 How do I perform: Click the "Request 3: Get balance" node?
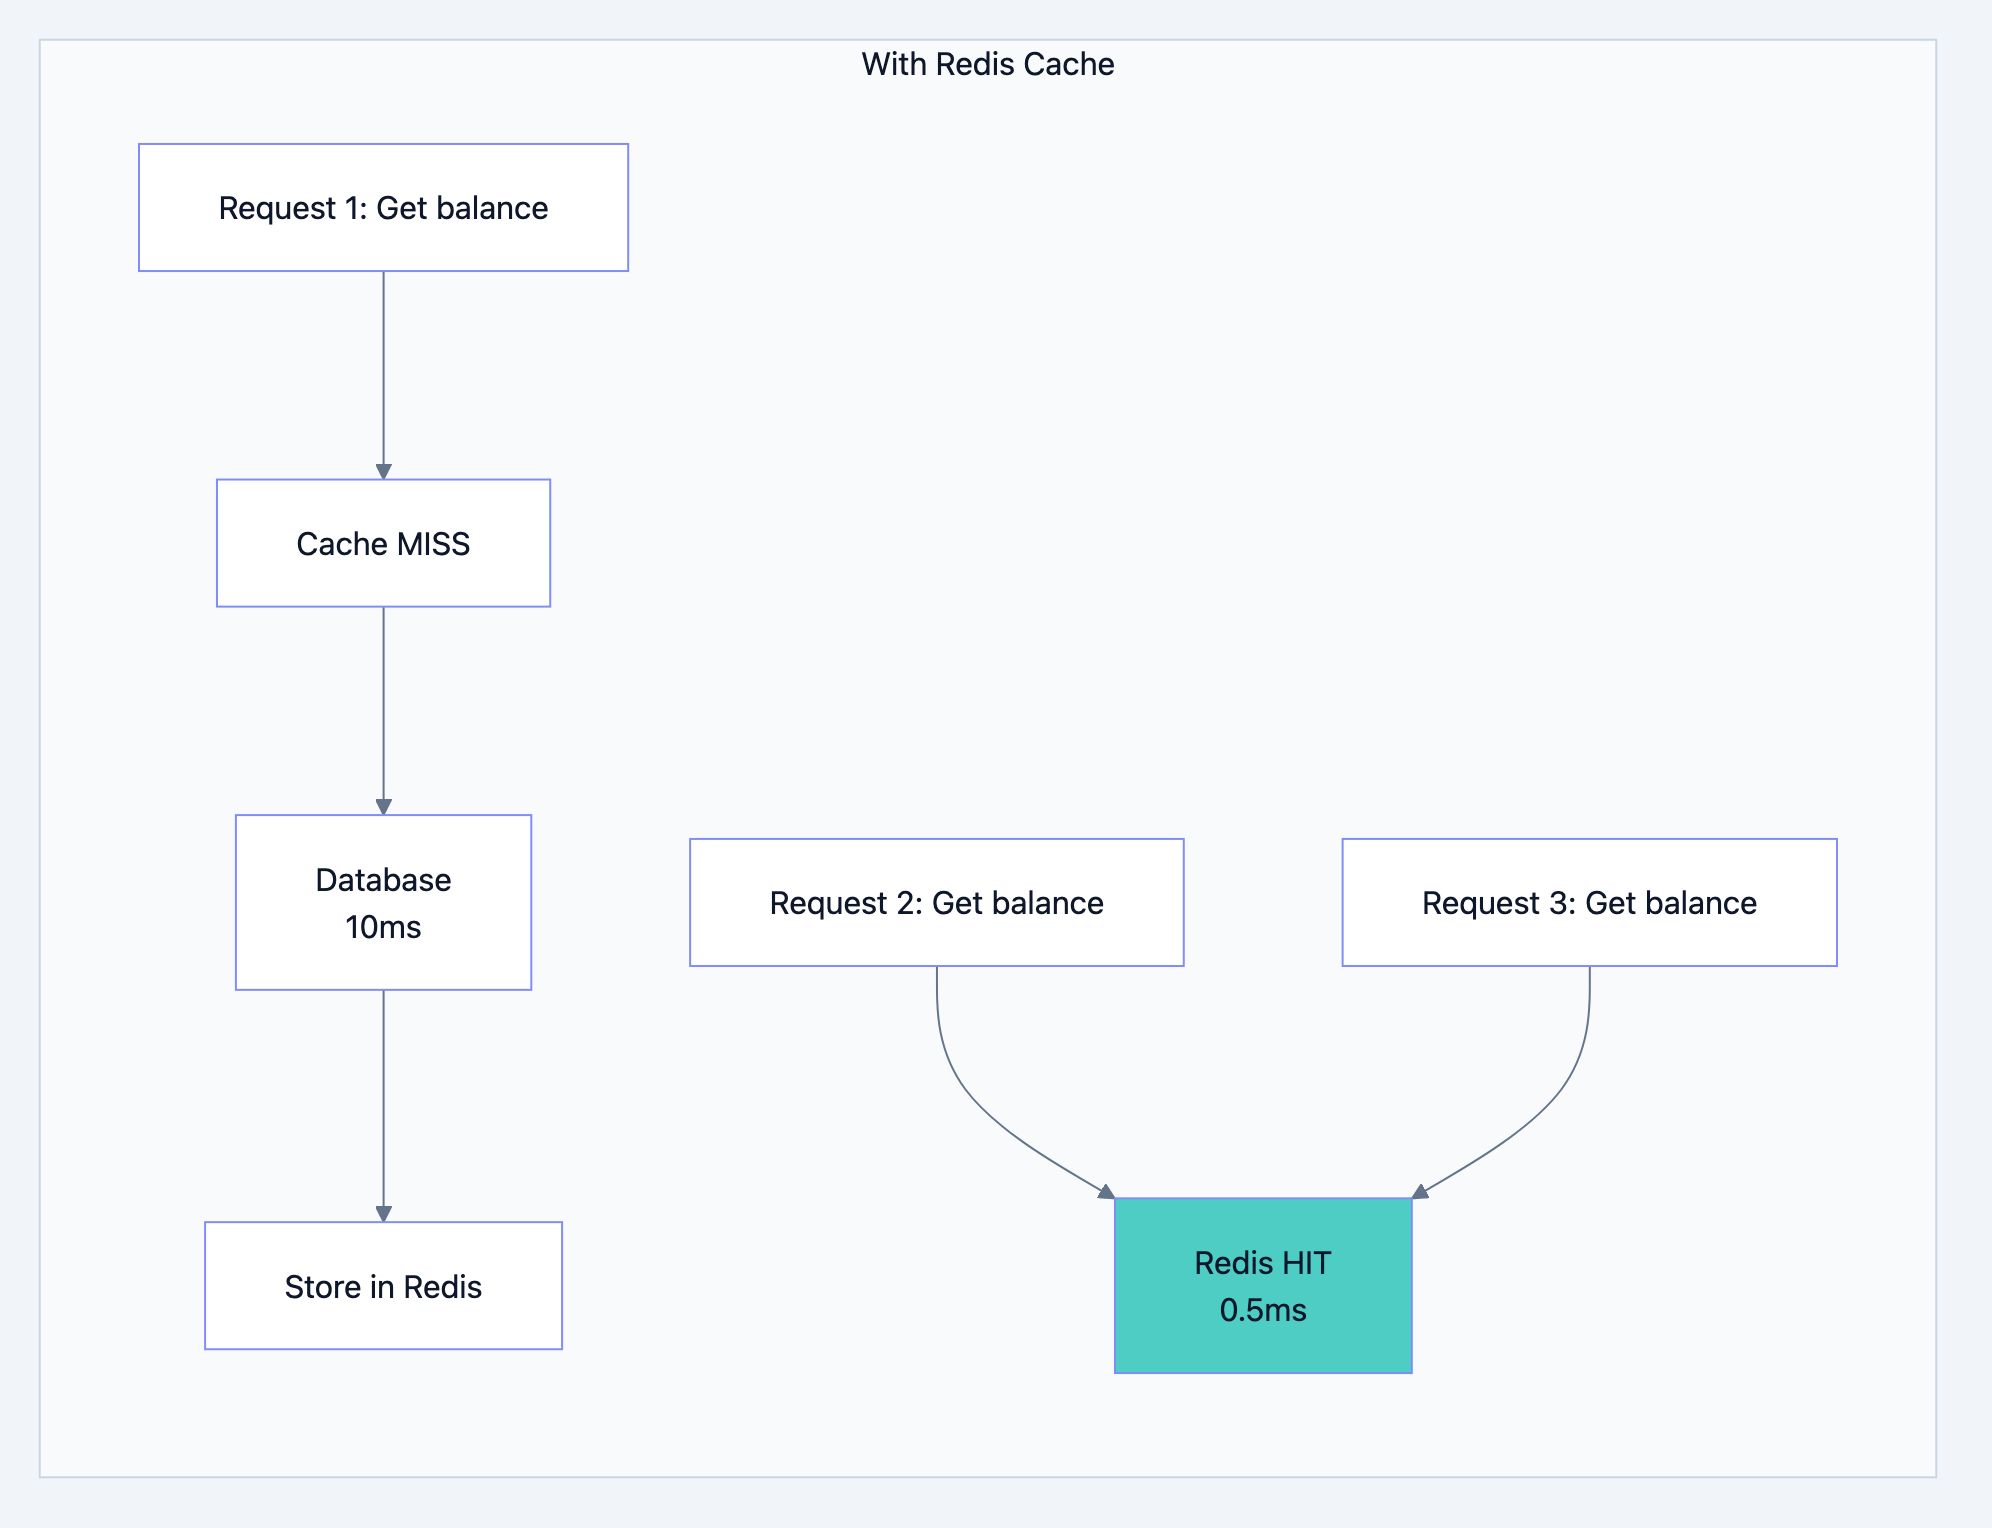[1588, 901]
